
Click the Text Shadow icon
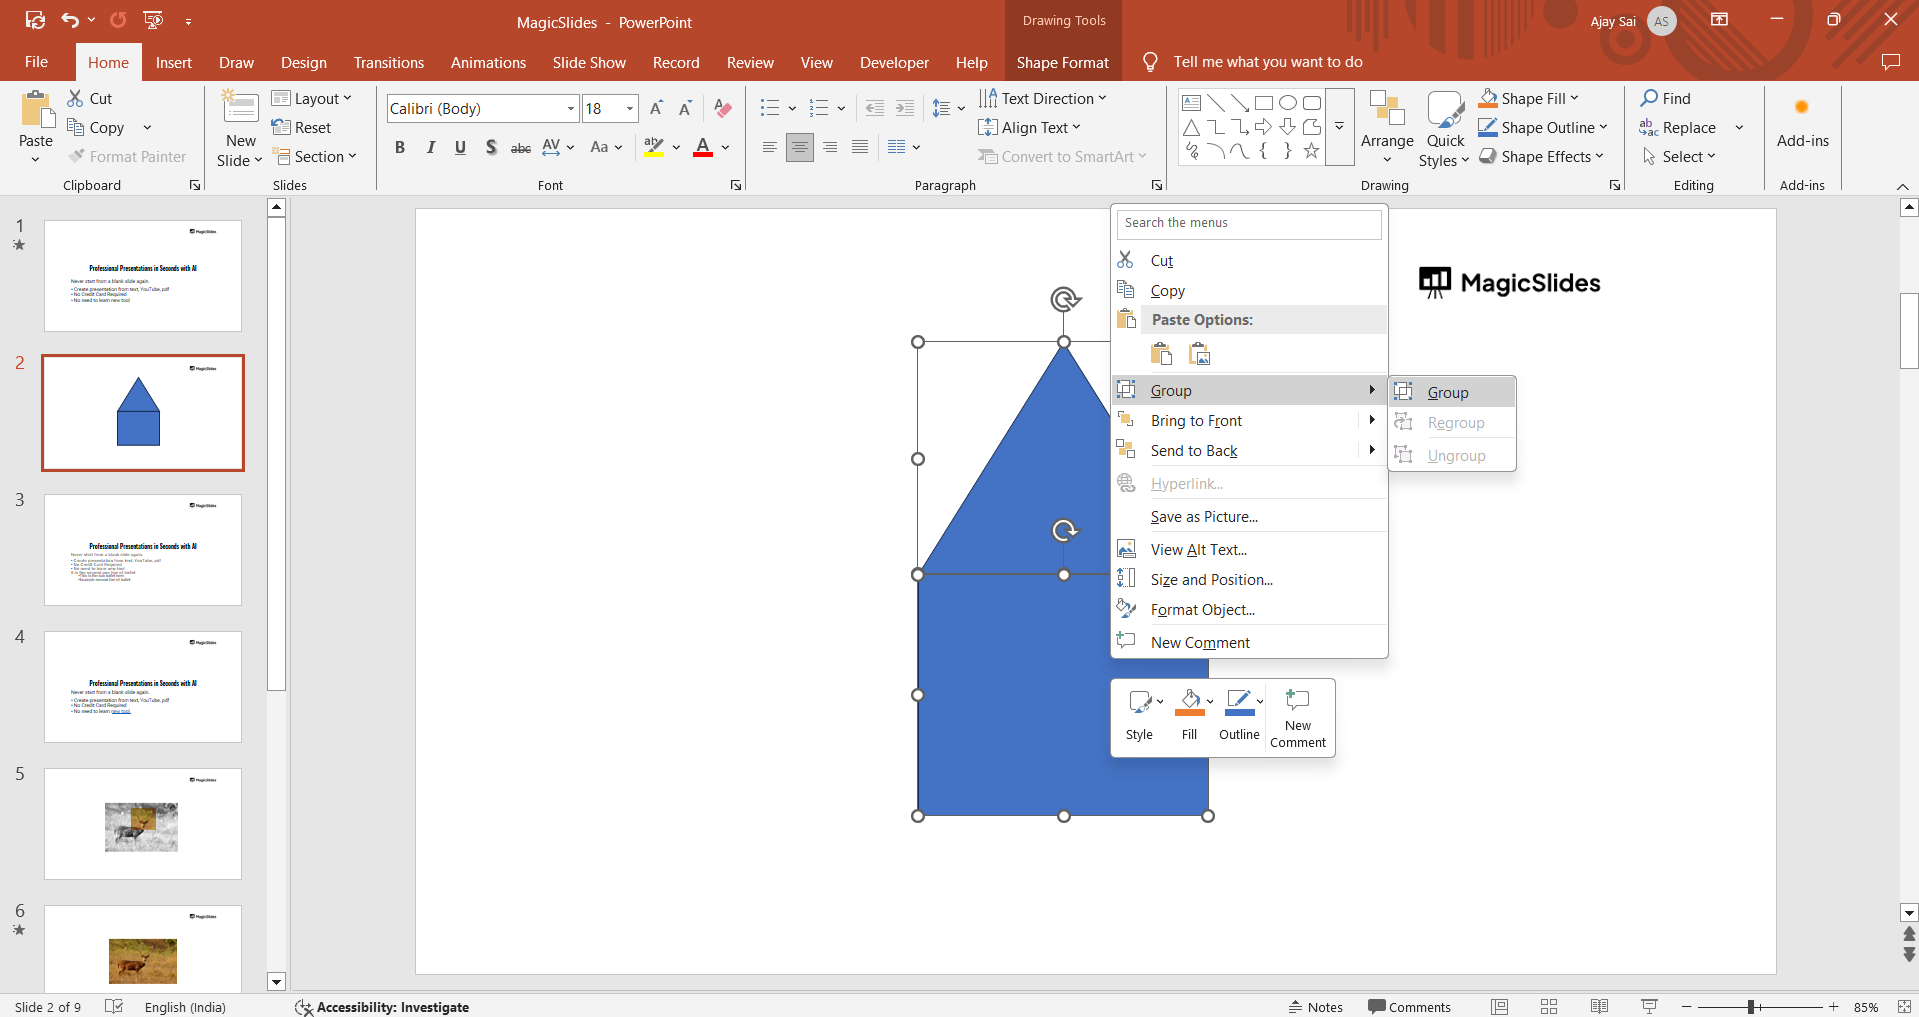(x=491, y=148)
